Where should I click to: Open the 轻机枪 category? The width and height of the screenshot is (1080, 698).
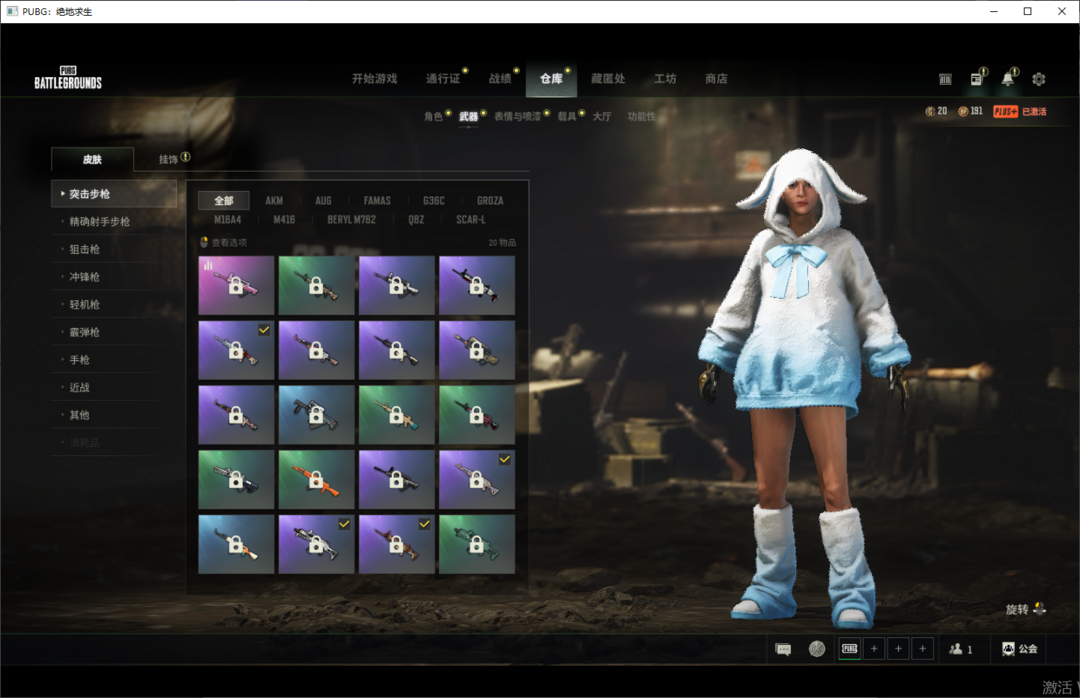pyautogui.click(x=114, y=305)
